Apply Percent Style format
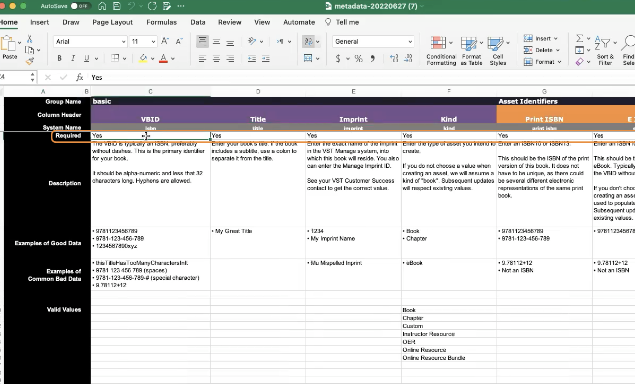 [358, 59]
